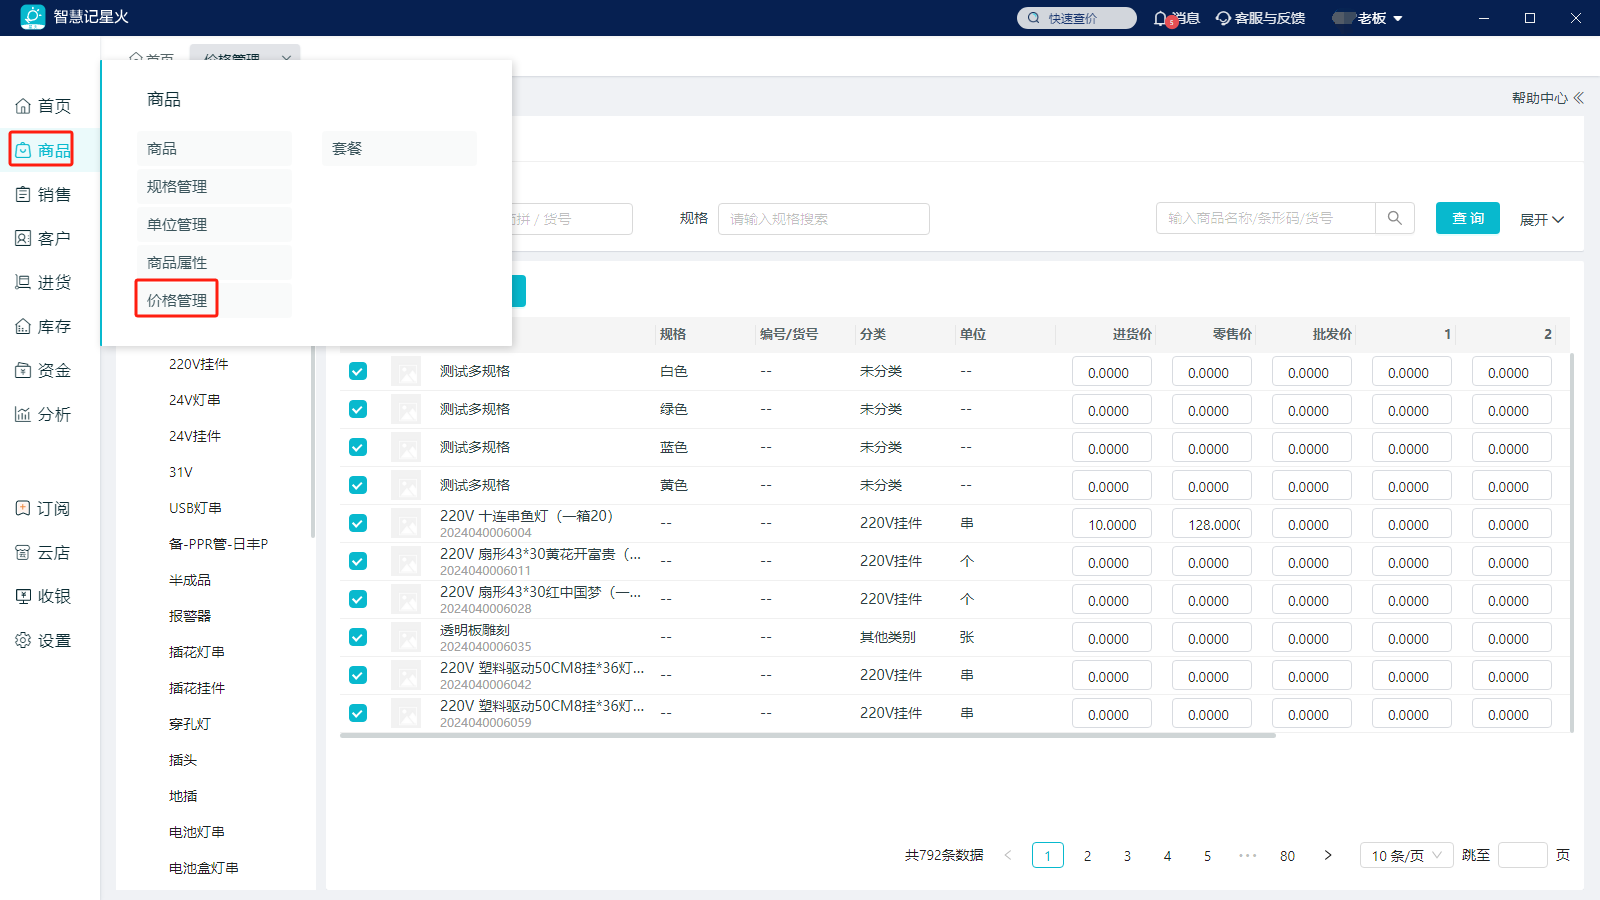Open 客服与反馈 headset icon
Viewport: 1600px width, 900px height.
tap(1223, 18)
